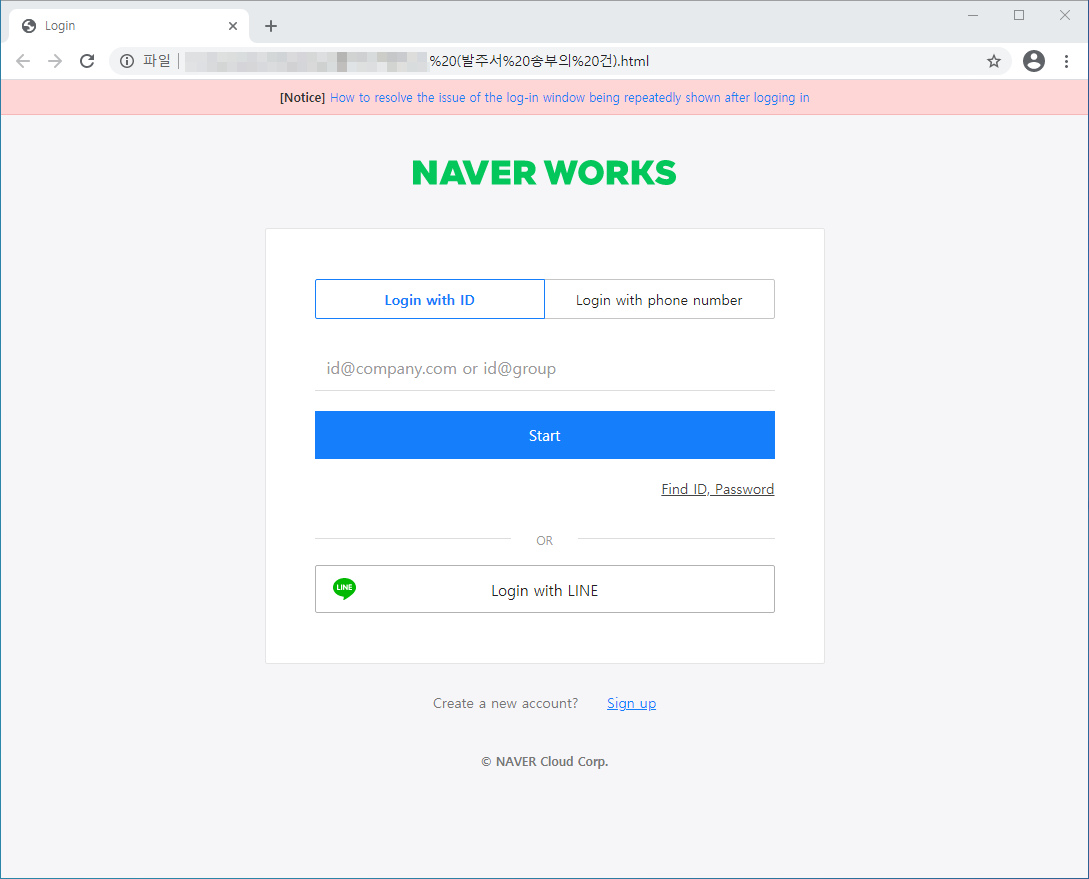Click the 'Create a new account?' text
Viewport: 1089px width, 879px height.
506,703
